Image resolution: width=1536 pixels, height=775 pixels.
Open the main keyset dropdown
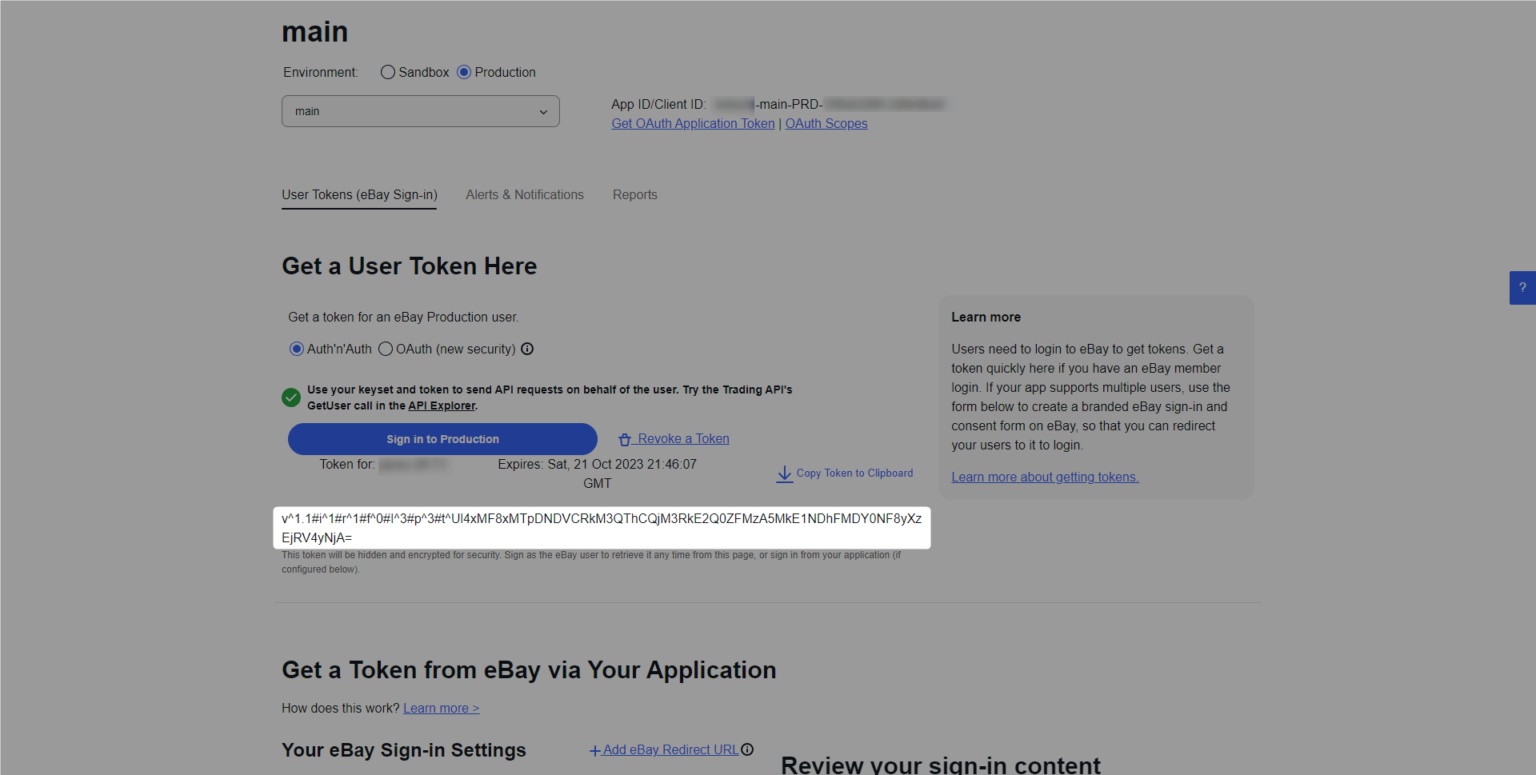[x=420, y=111]
